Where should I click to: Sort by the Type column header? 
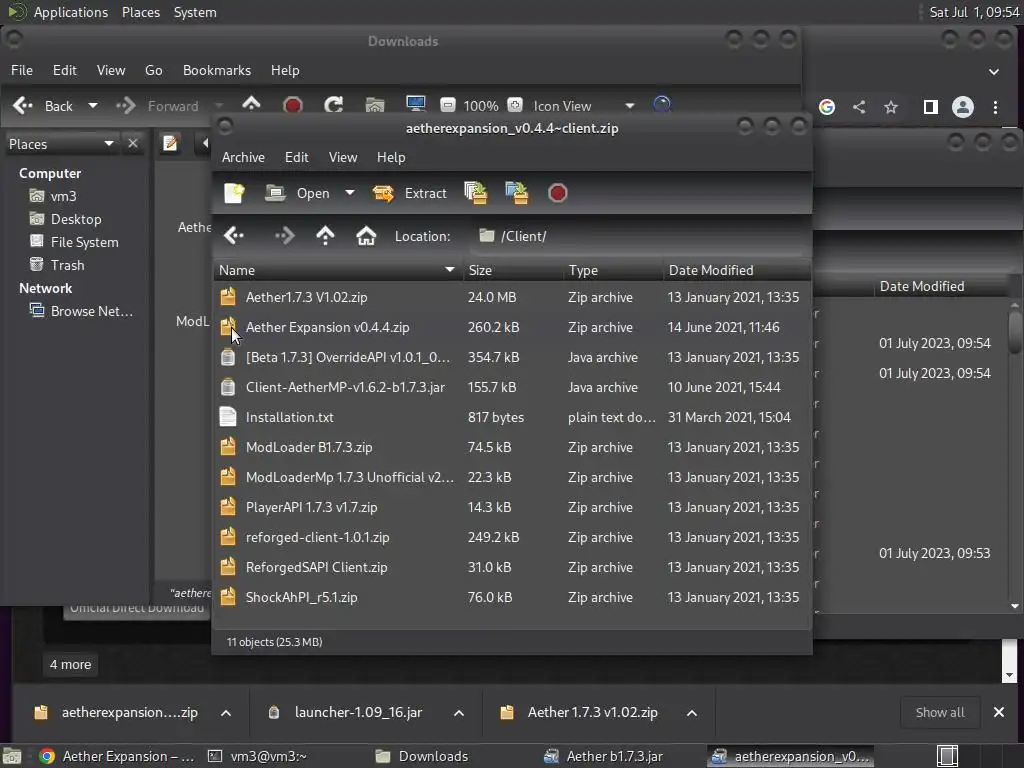[613, 270]
